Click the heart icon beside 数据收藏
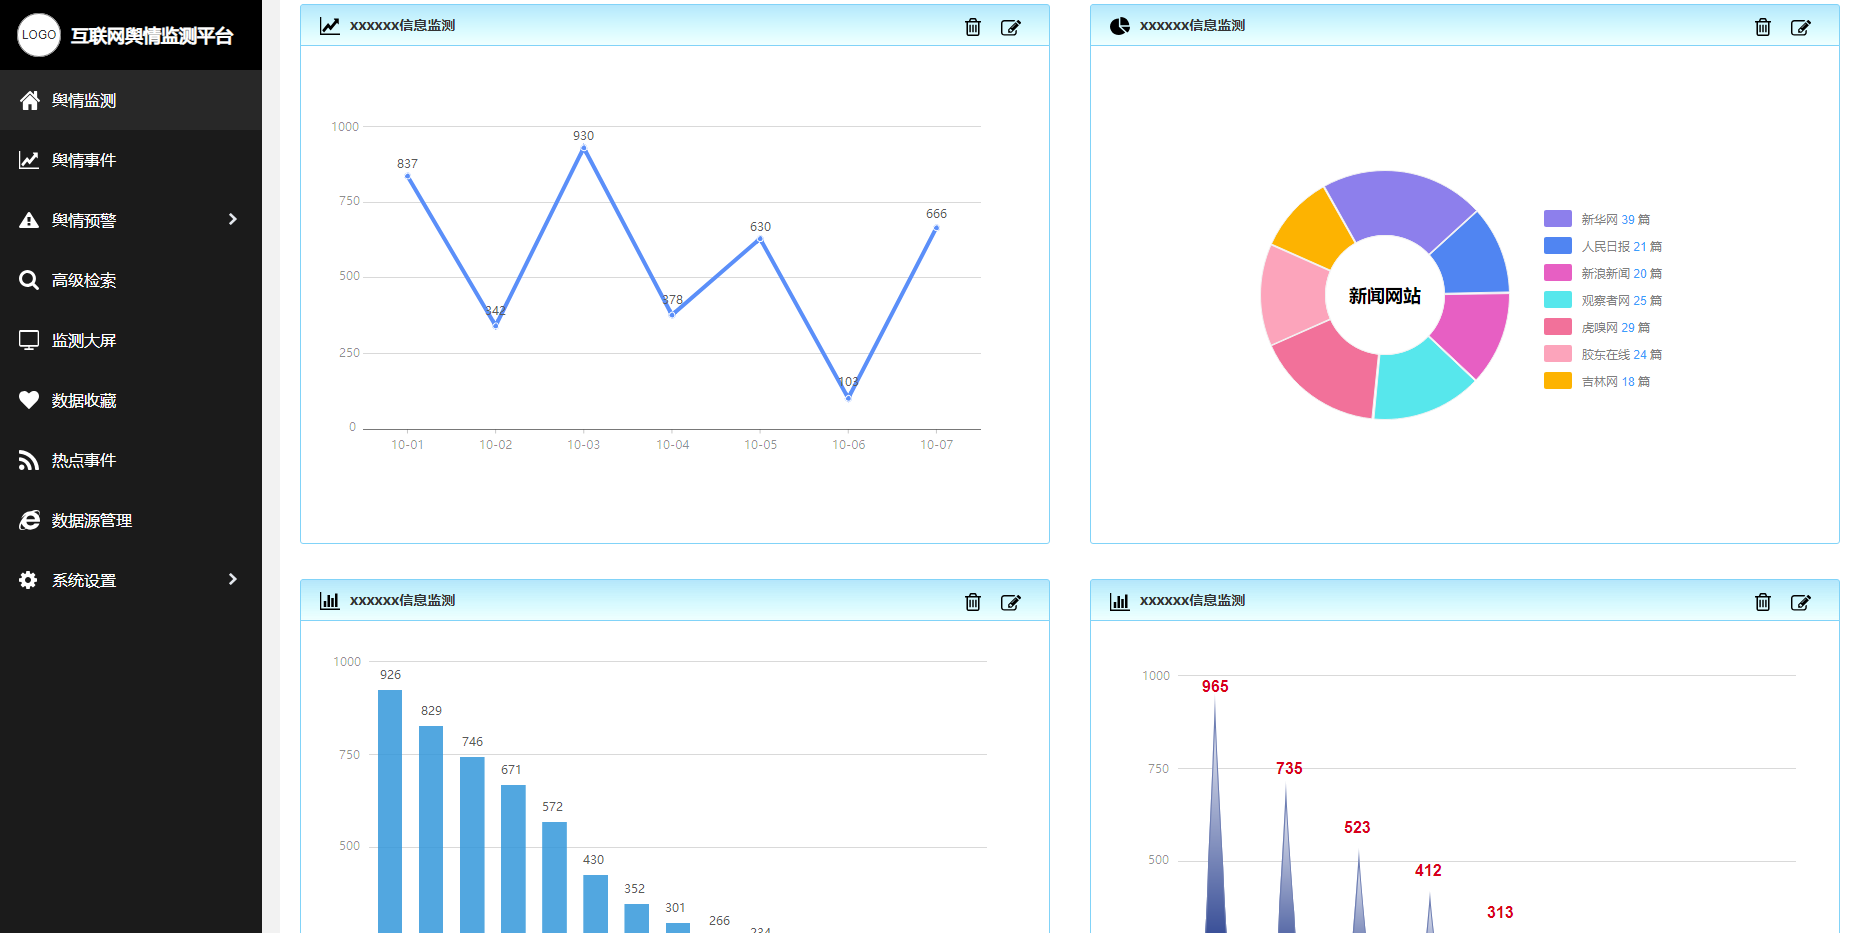1859x933 pixels. (29, 400)
